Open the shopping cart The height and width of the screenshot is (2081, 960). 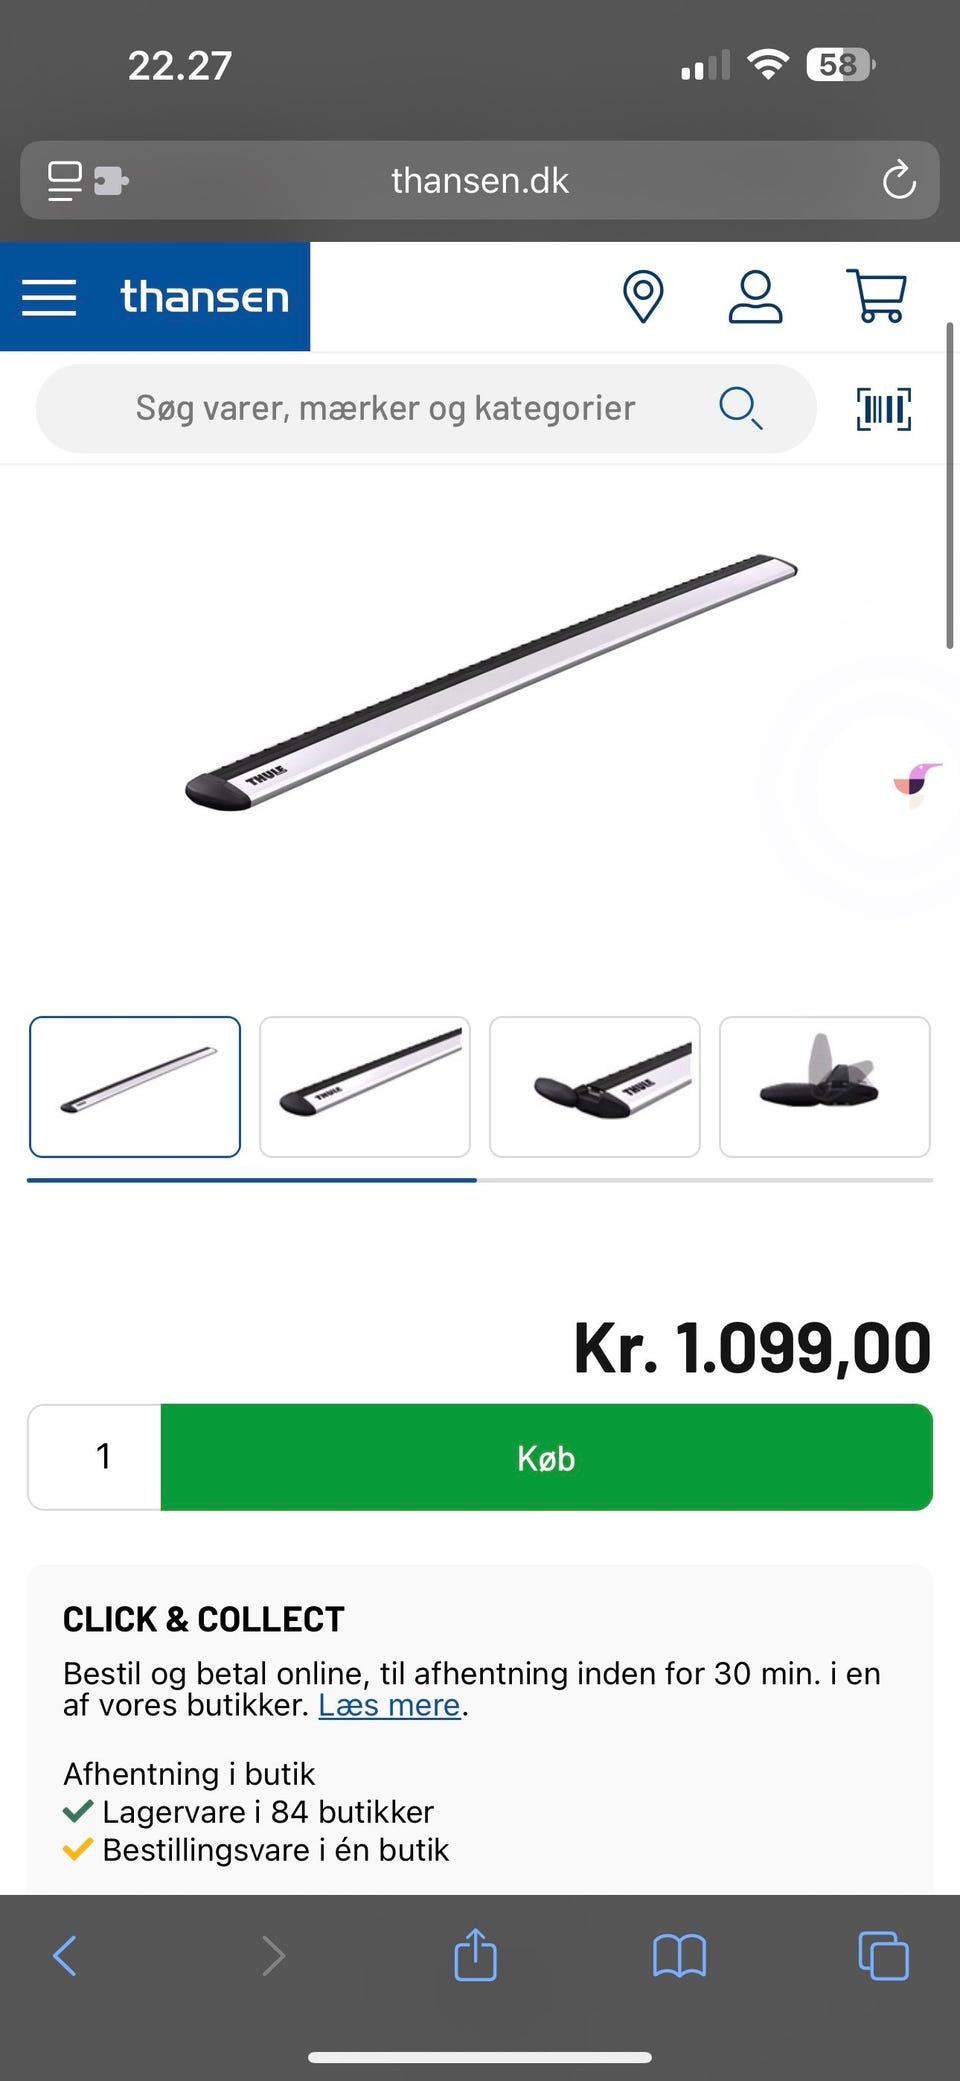(876, 296)
